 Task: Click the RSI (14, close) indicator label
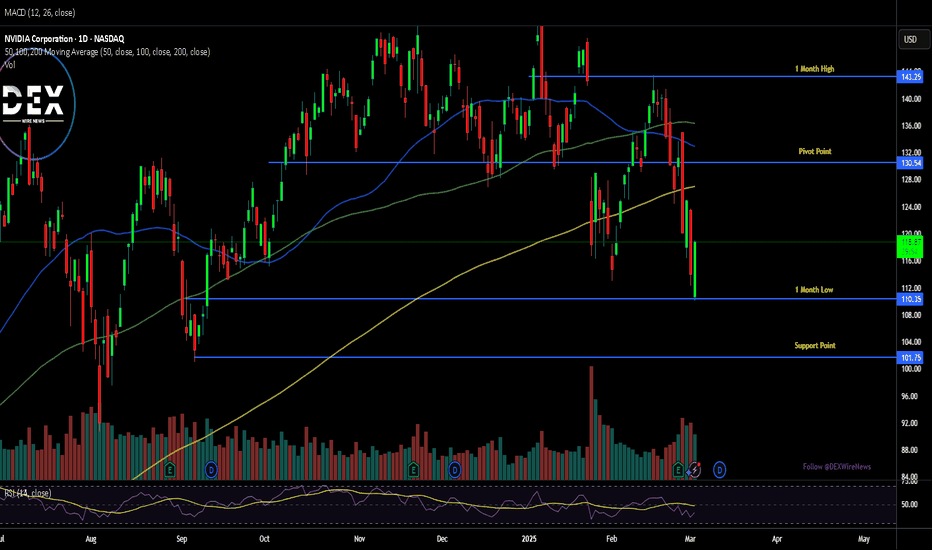click(27, 493)
